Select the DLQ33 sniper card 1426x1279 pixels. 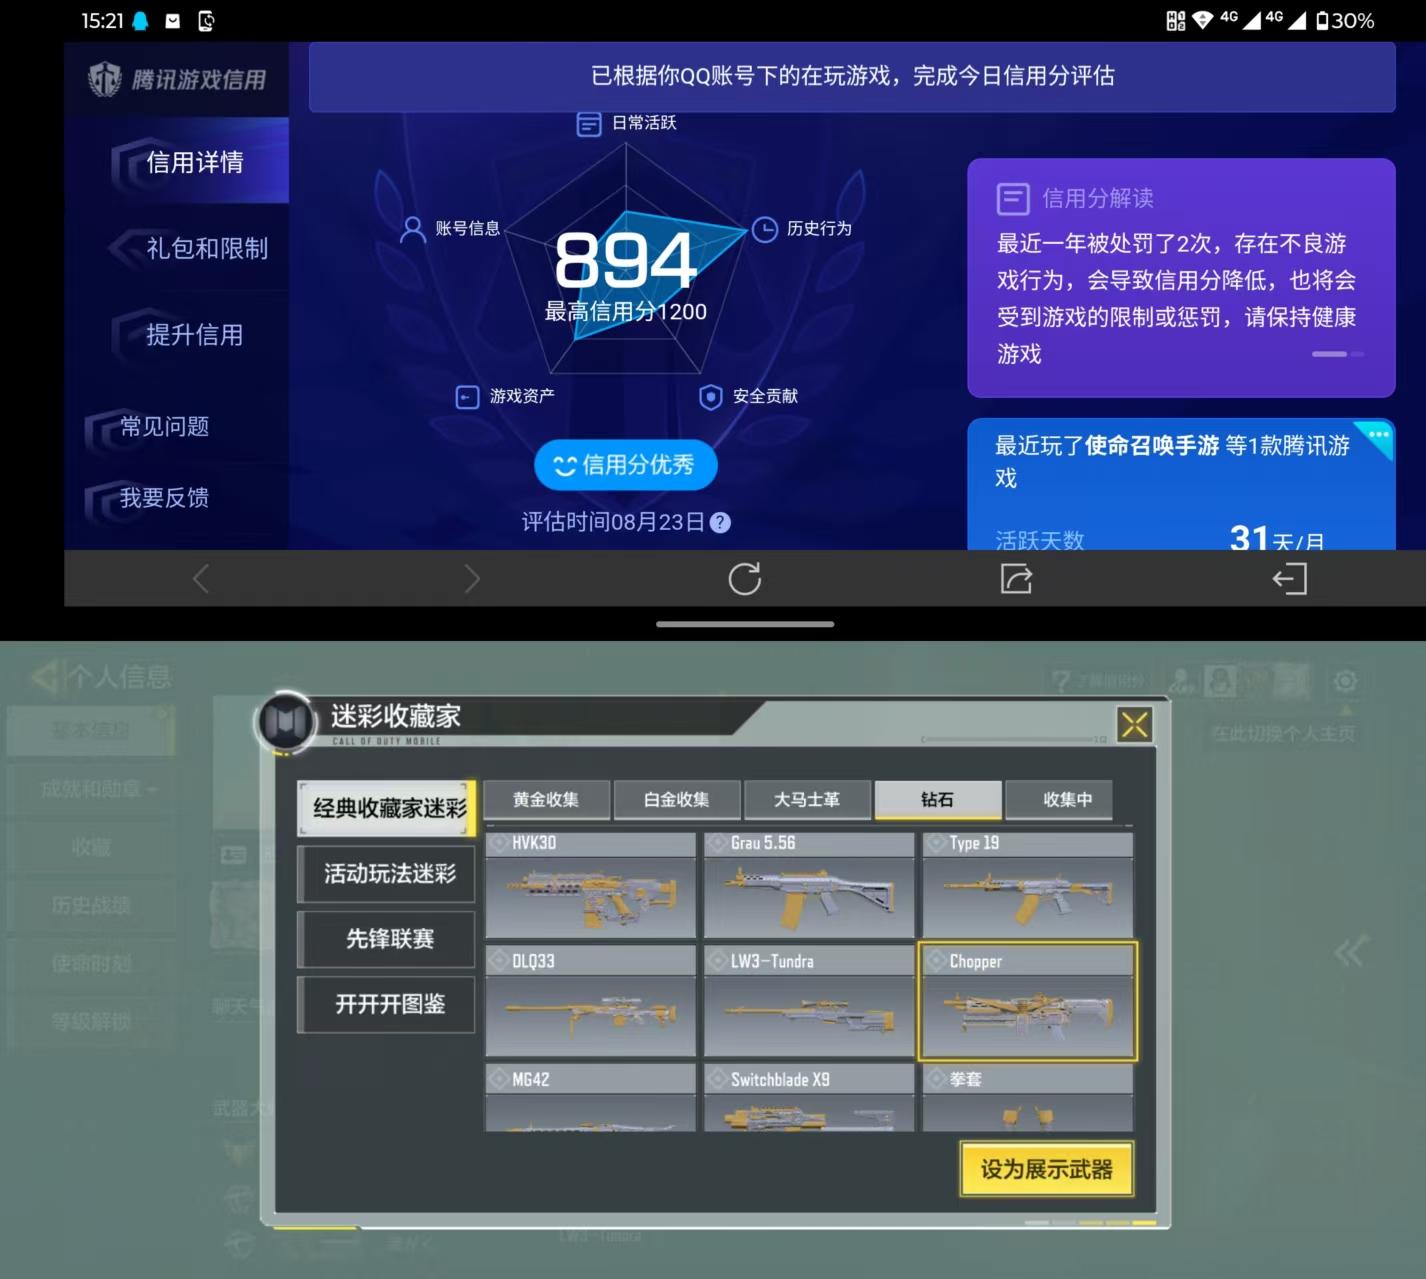pyautogui.click(x=590, y=1001)
